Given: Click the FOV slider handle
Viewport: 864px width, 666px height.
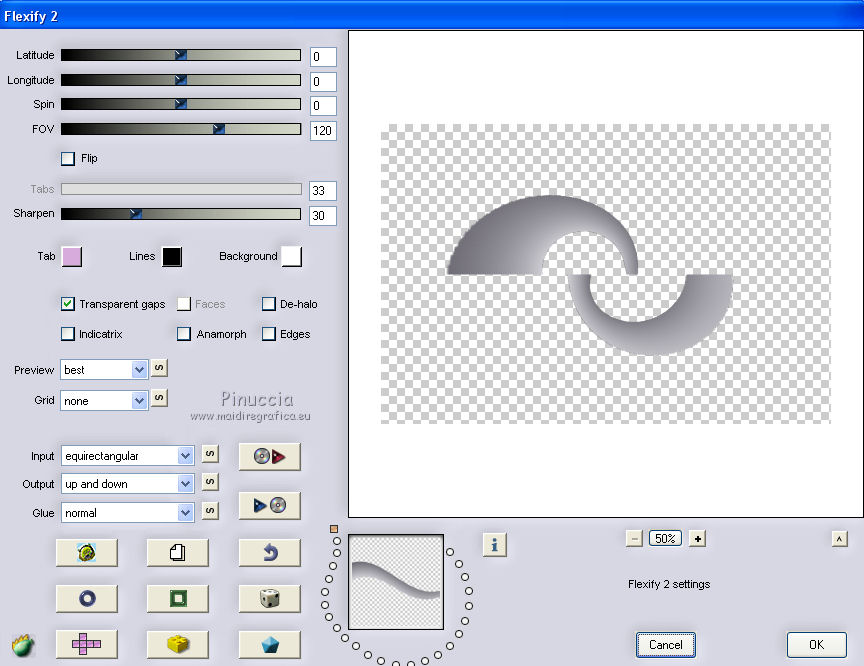Looking at the screenshot, I should pyautogui.click(x=219, y=129).
